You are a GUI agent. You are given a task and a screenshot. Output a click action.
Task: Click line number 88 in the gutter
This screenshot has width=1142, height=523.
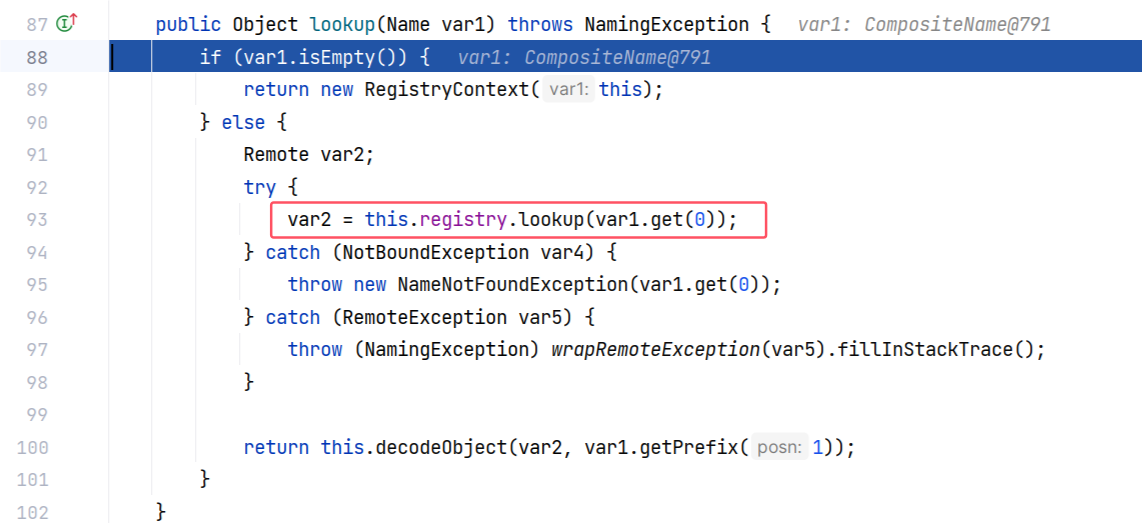point(36,57)
